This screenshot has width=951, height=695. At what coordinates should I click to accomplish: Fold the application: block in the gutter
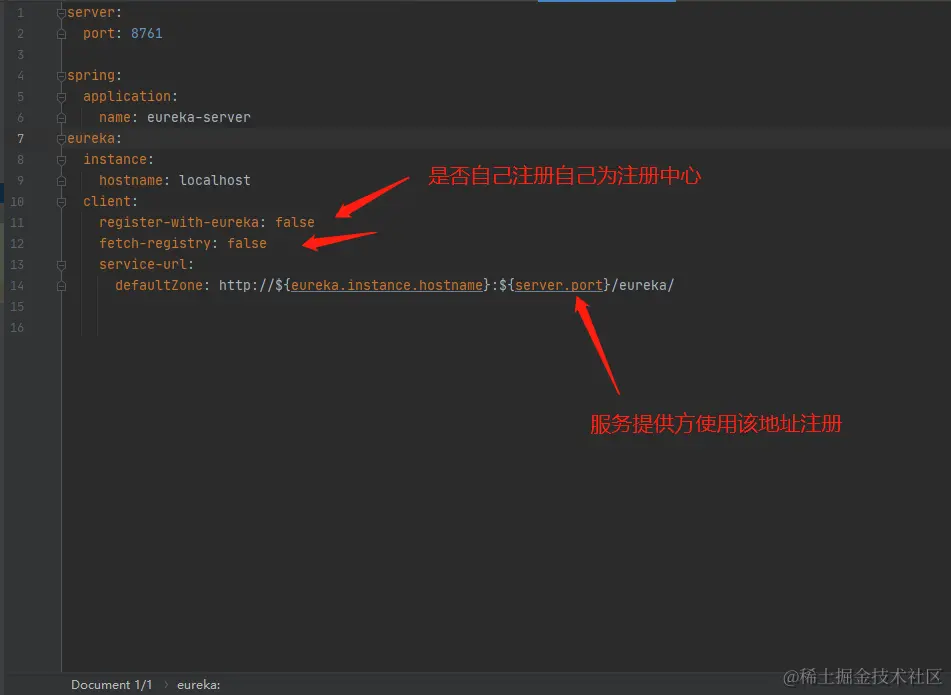coord(61,97)
